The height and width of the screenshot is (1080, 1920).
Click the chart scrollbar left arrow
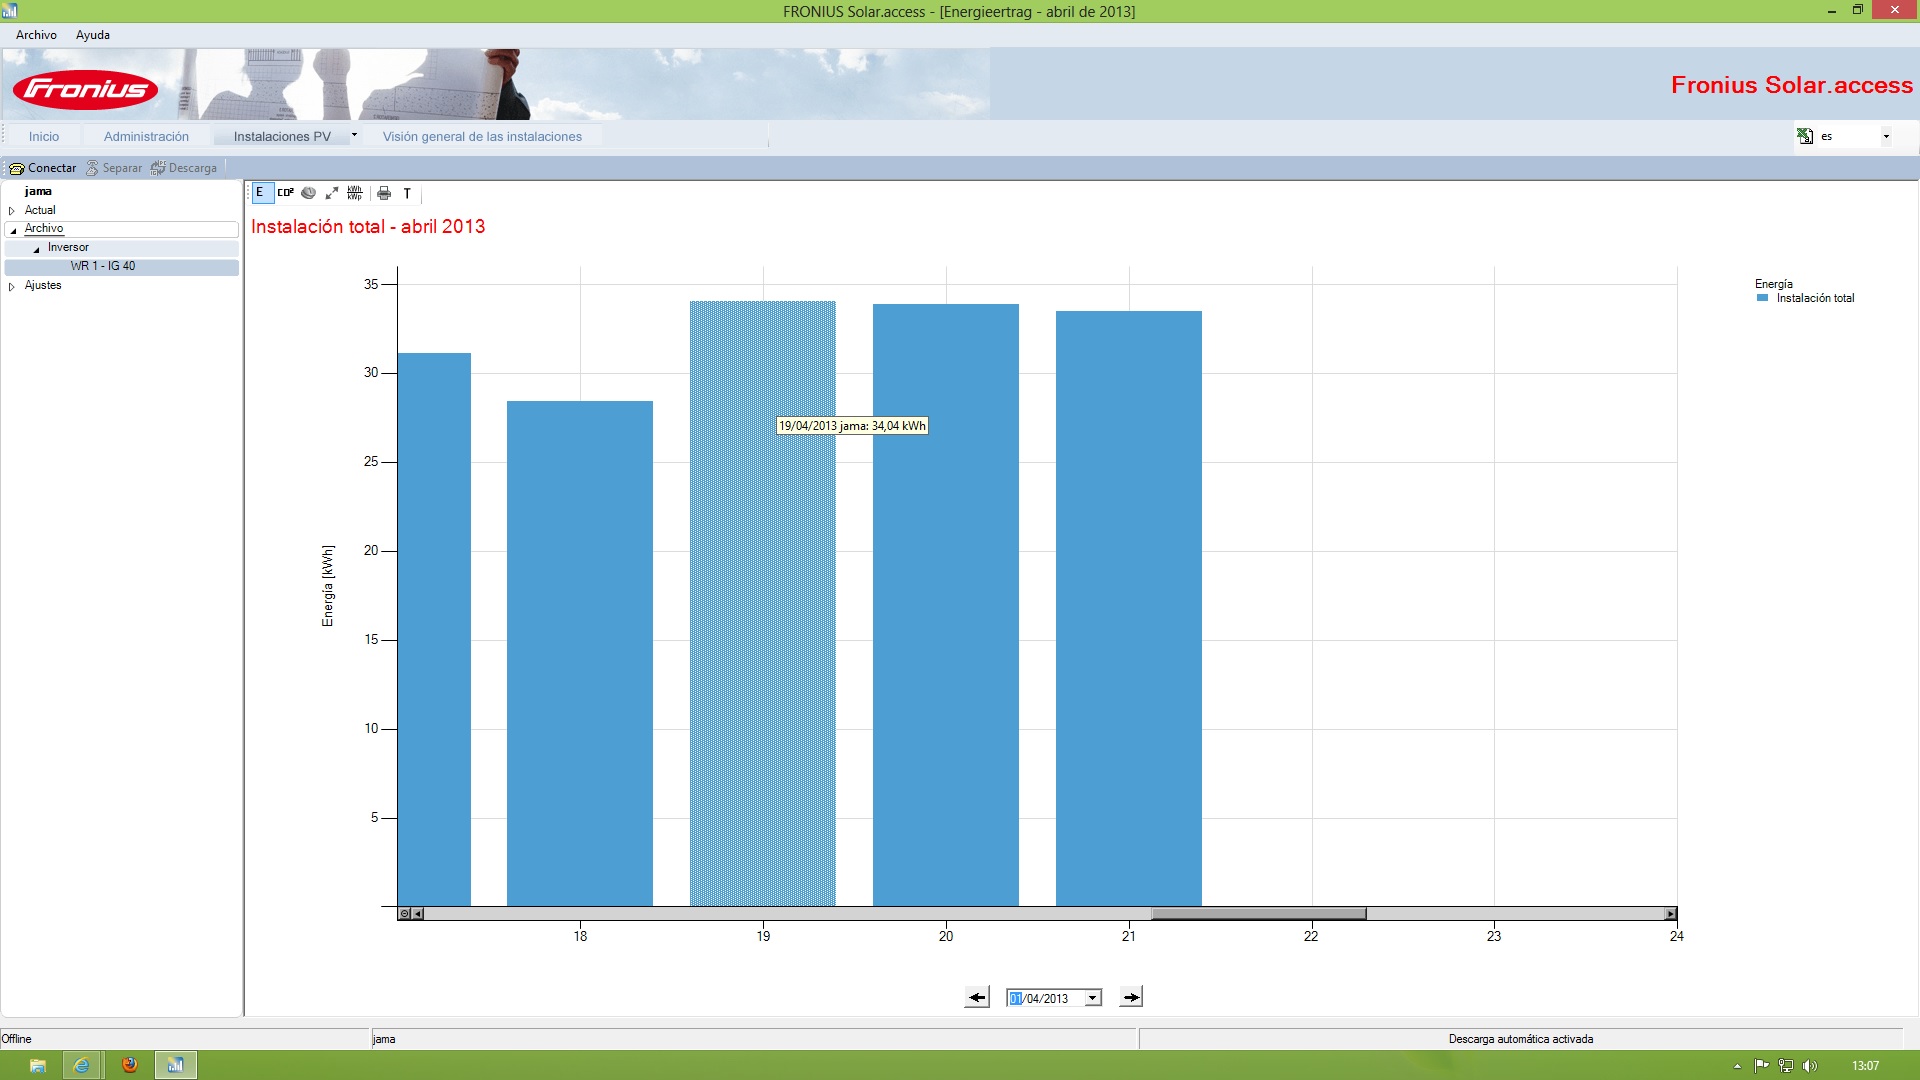(x=418, y=913)
